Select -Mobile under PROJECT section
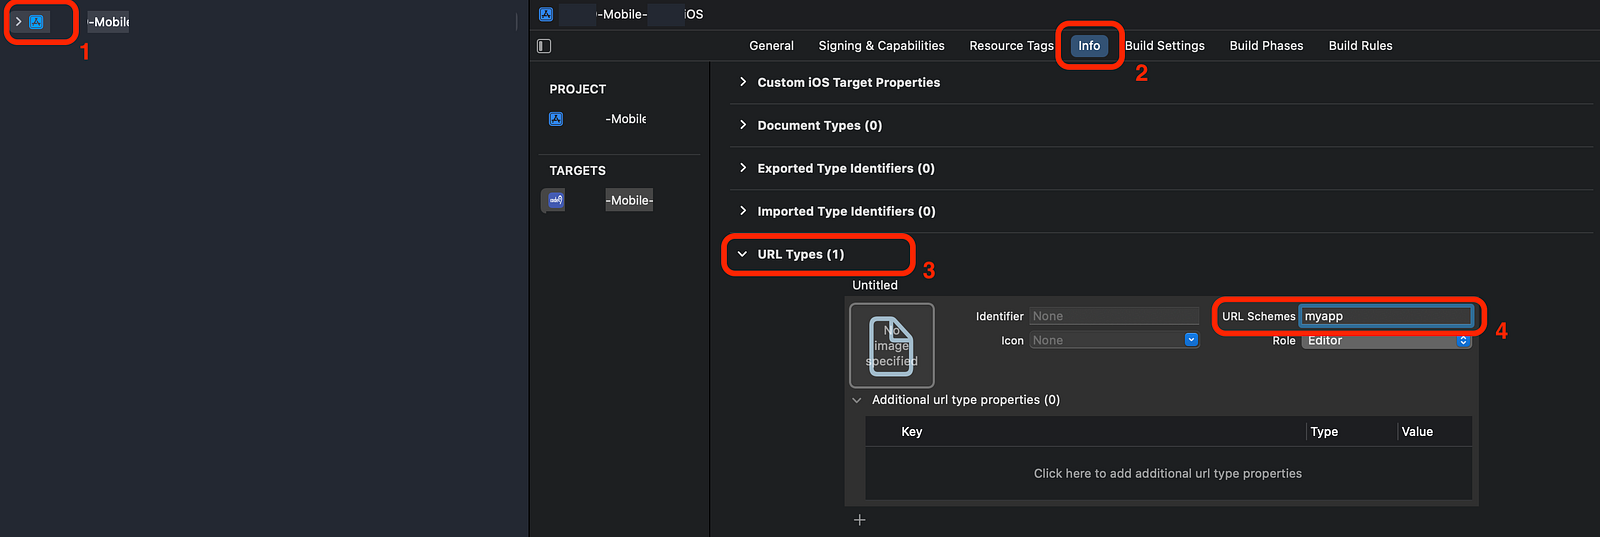The height and width of the screenshot is (537, 1600). (626, 119)
